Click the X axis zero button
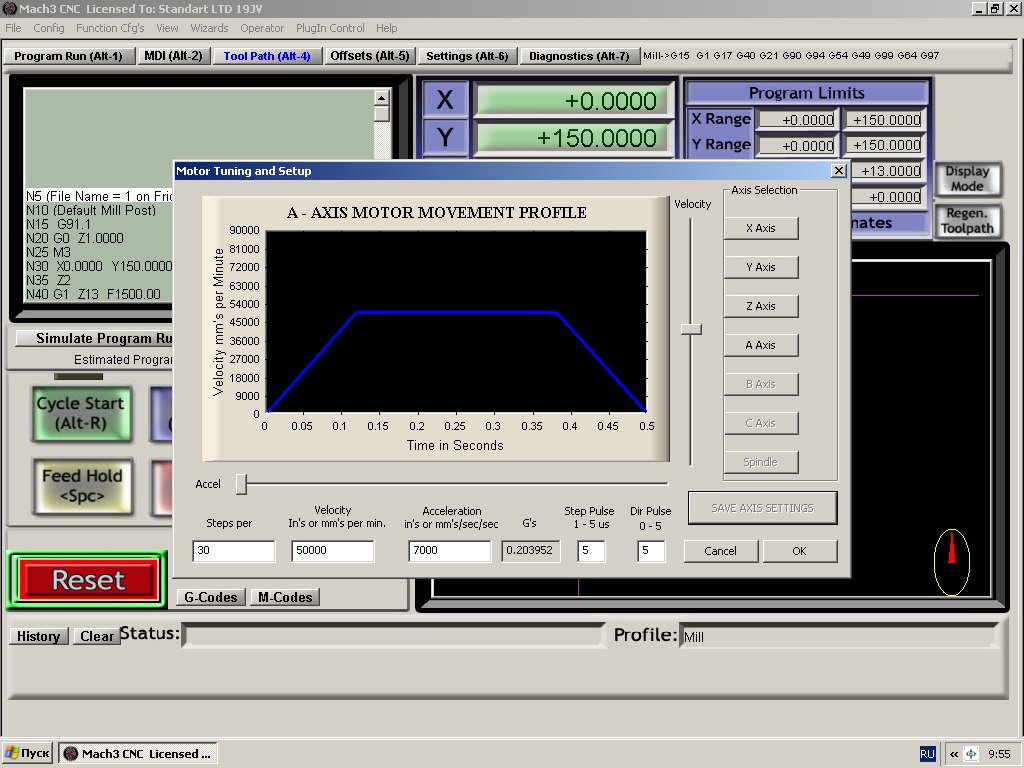Viewport: 1024px width, 768px height. pos(445,100)
